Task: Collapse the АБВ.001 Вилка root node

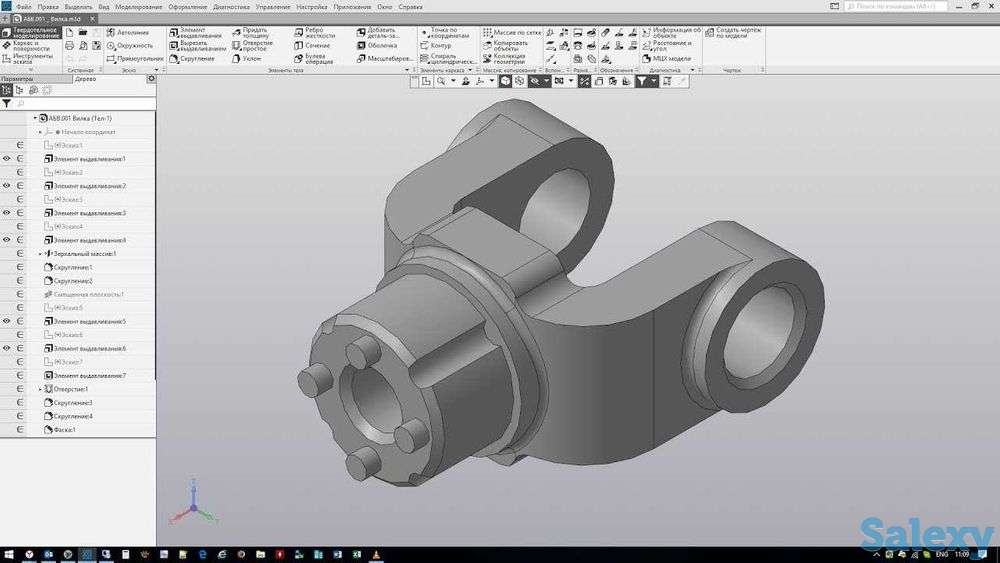Action: (x=34, y=118)
